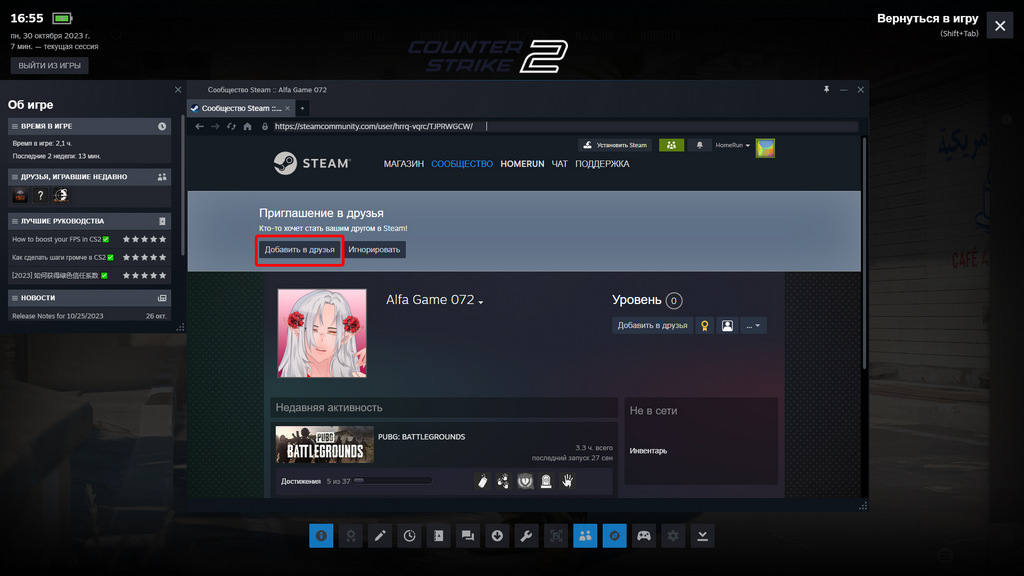This screenshot has height=576, width=1024.
Task: Expand the HomeRun account dropdown
Action: click(x=733, y=145)
